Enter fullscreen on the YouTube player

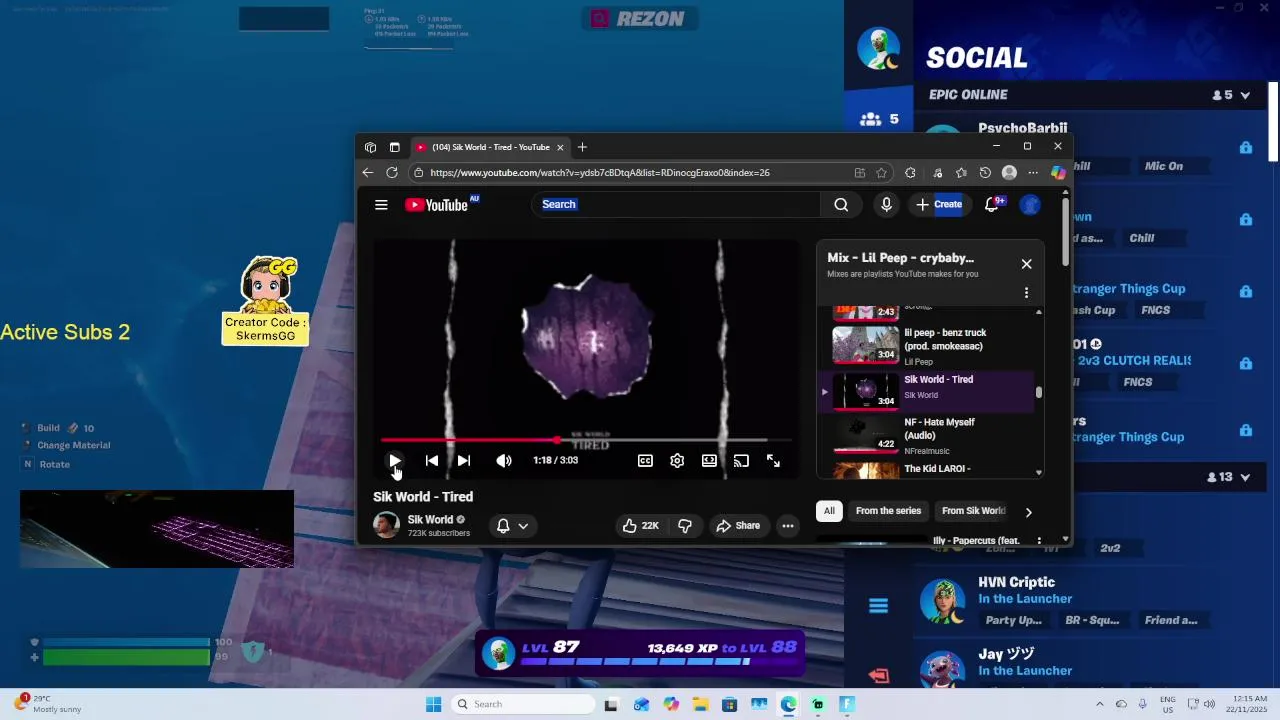coord(773,460)
